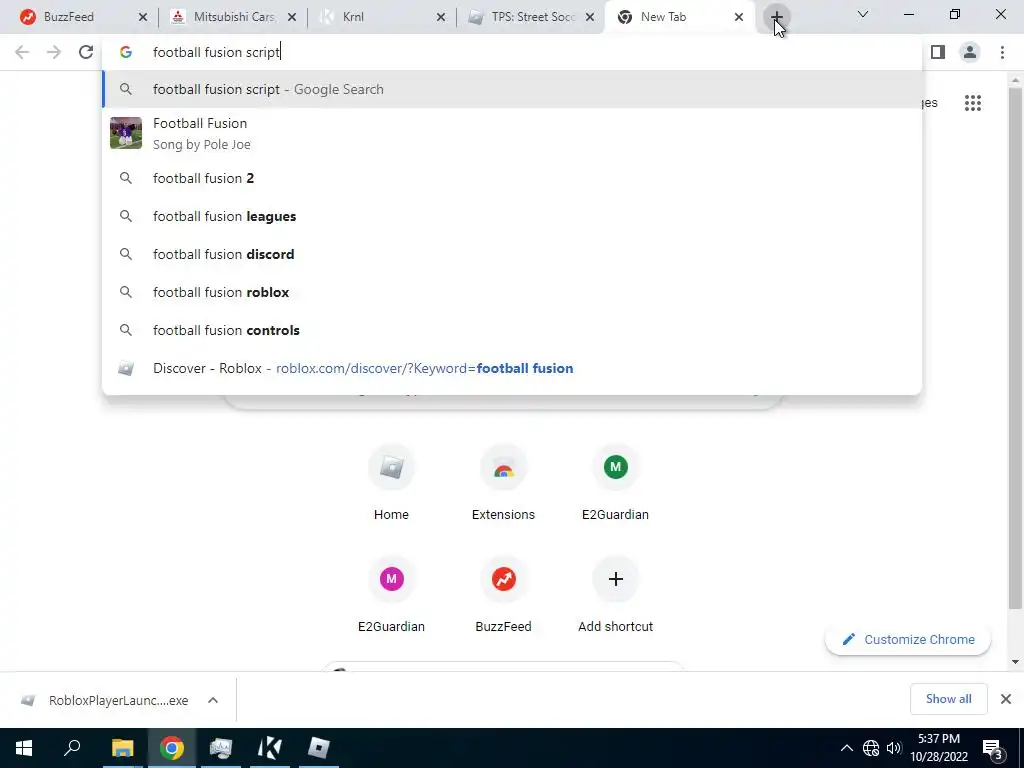Image resolution: width=1024 pixels, height=768 pixels.
Task: Open the tab search dropdown chevron
Action: coord(863,14)
